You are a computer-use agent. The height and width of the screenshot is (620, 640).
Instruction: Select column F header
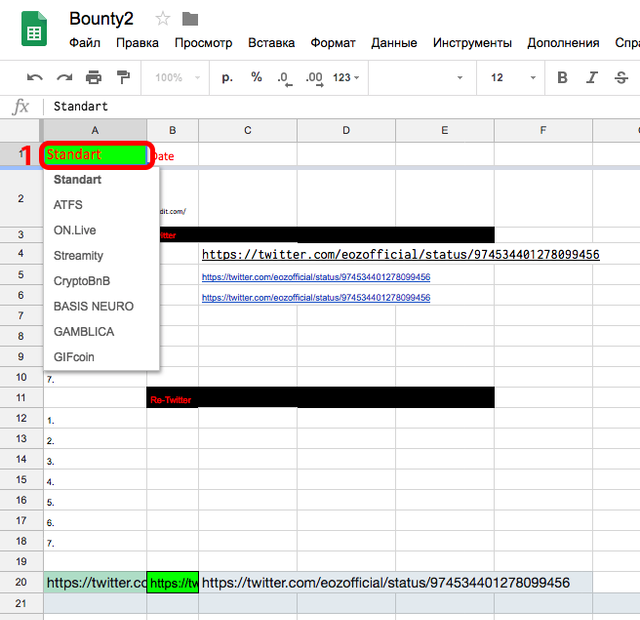543,130
